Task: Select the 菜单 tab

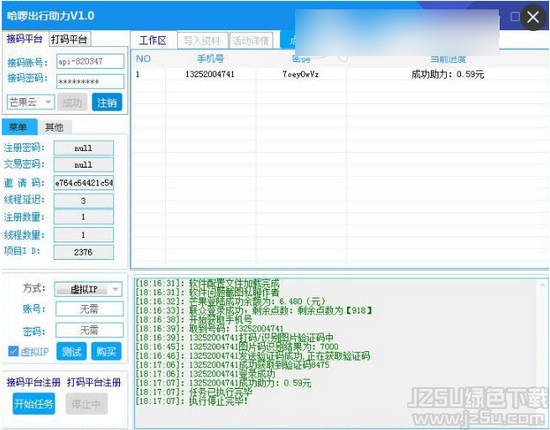Action: click(x=19, y=127)
